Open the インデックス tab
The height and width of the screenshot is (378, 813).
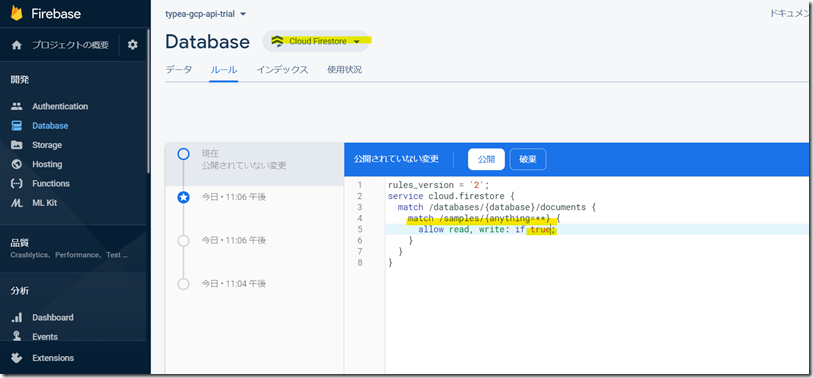tap(282, 69)
